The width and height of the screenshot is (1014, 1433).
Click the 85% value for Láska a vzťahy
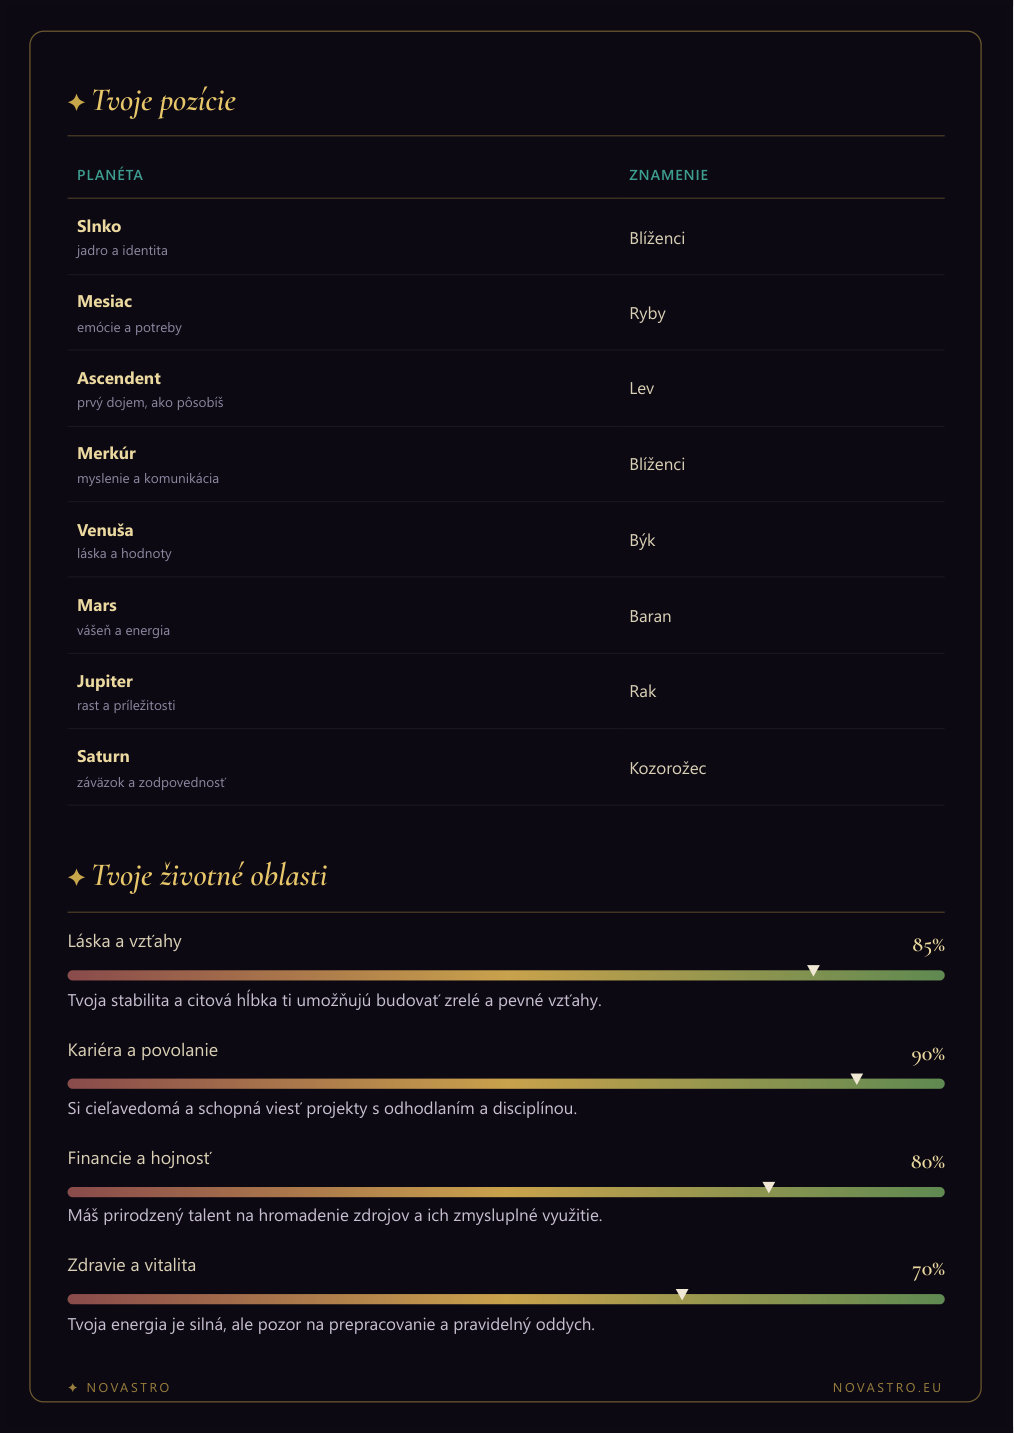[928, 945]
